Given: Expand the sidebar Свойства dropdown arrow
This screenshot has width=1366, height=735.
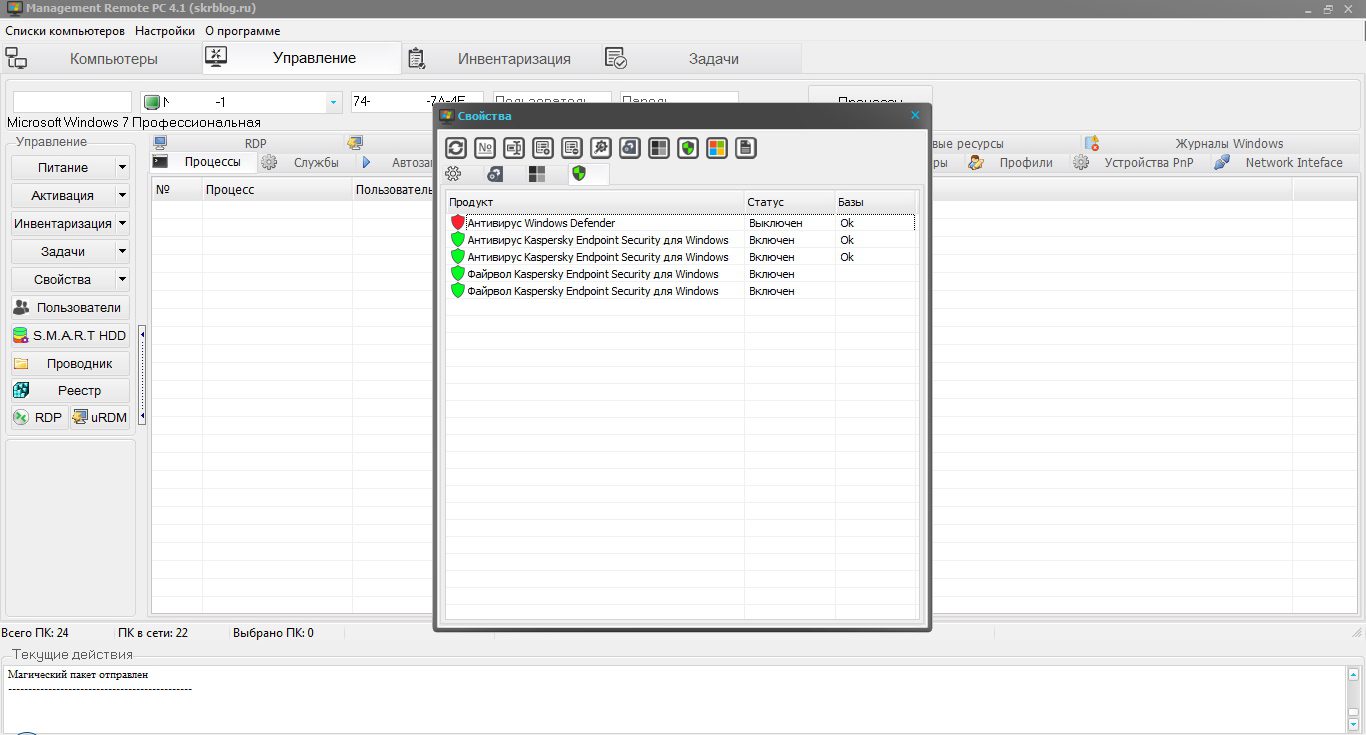Looking at the screenshot, I should pos(122,279).
